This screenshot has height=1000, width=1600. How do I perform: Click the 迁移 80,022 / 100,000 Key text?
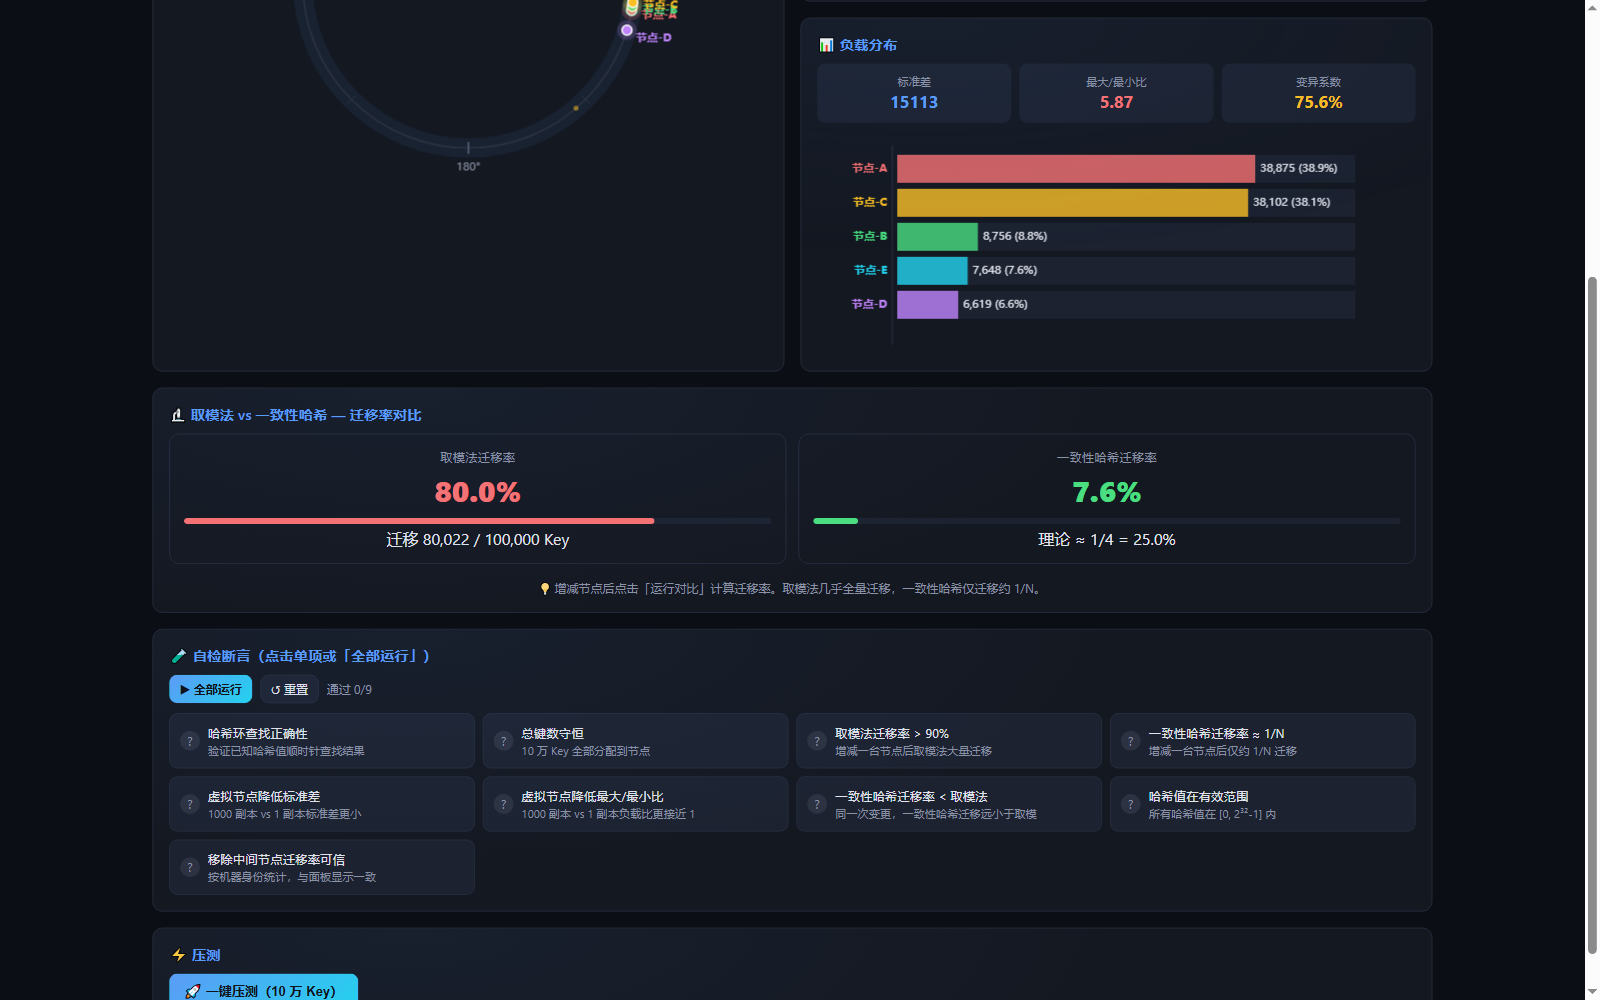477,540
